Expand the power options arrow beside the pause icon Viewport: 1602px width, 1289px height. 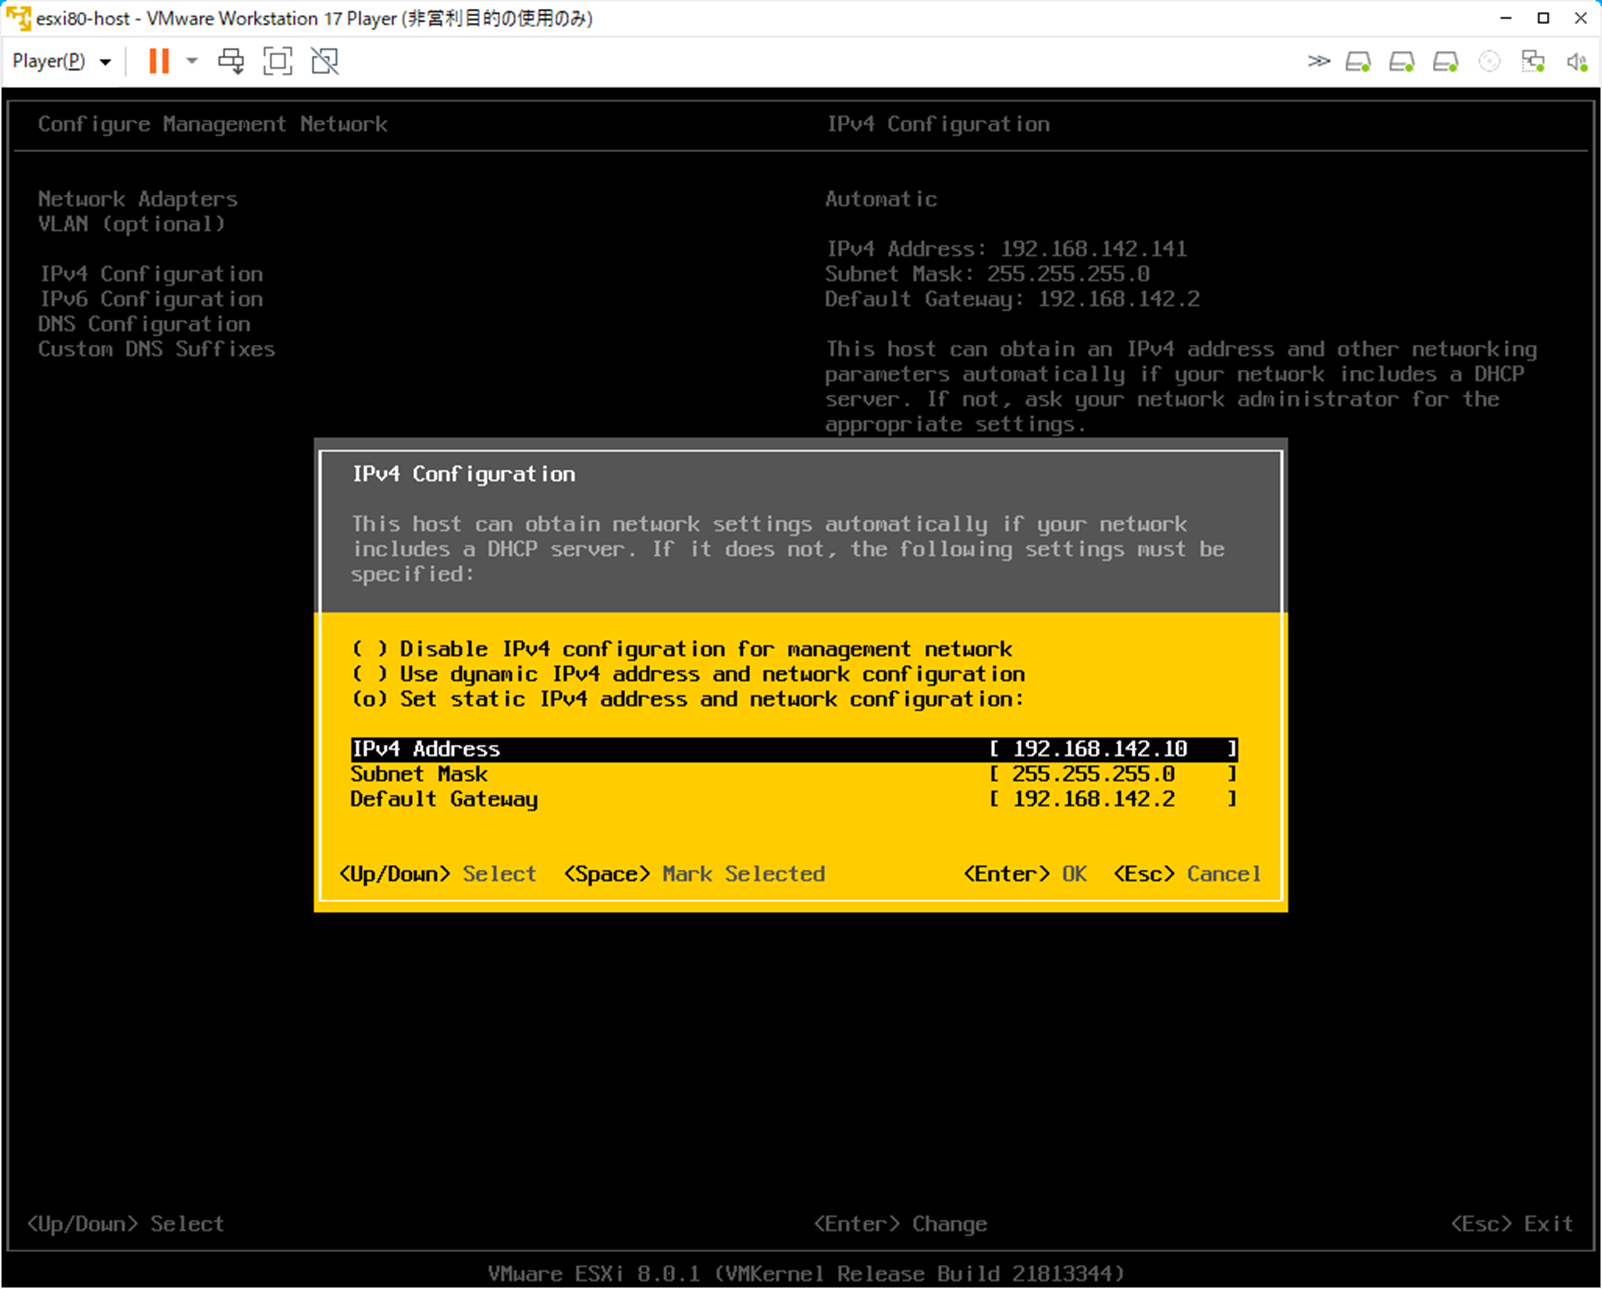(x=192, y=61)
